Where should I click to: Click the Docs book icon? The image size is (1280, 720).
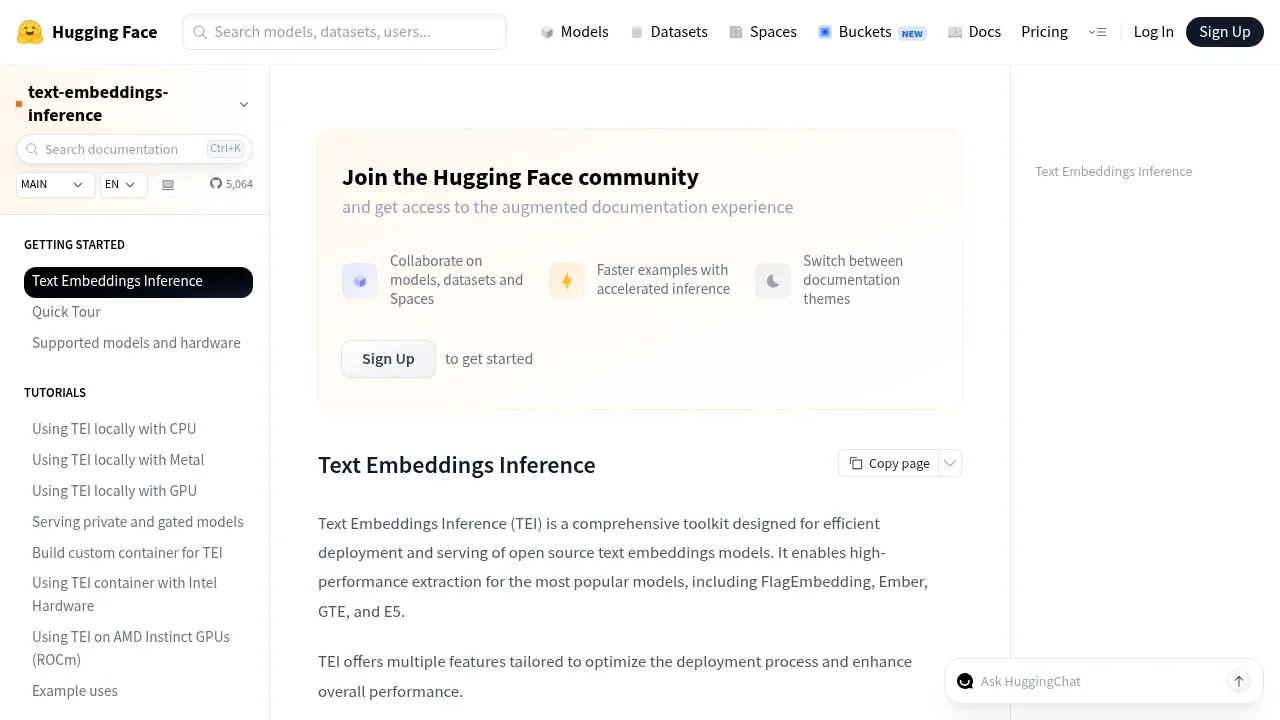(x=955, y=32)
